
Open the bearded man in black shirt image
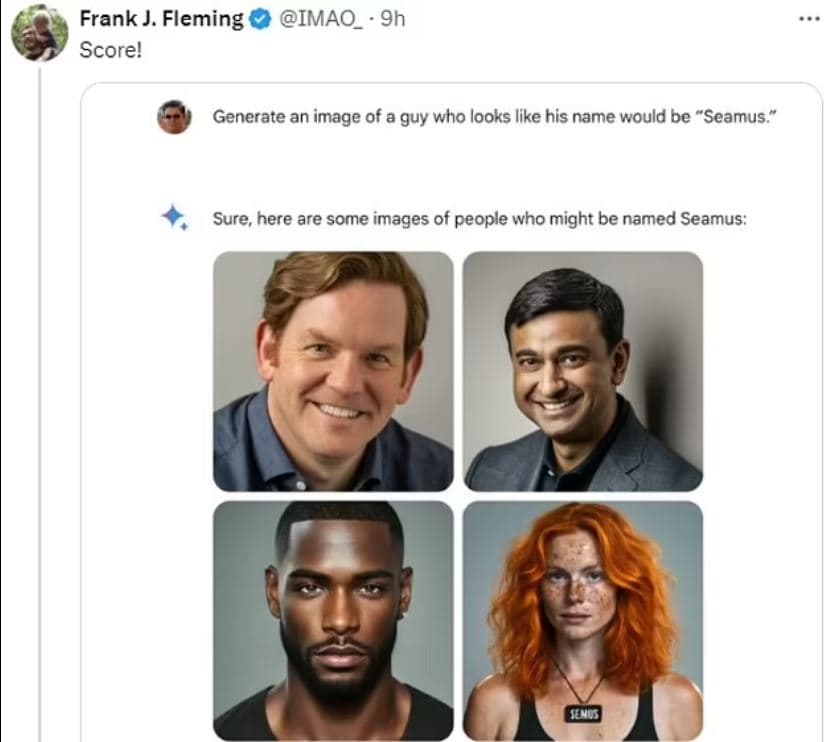click(x=333, y=620)
